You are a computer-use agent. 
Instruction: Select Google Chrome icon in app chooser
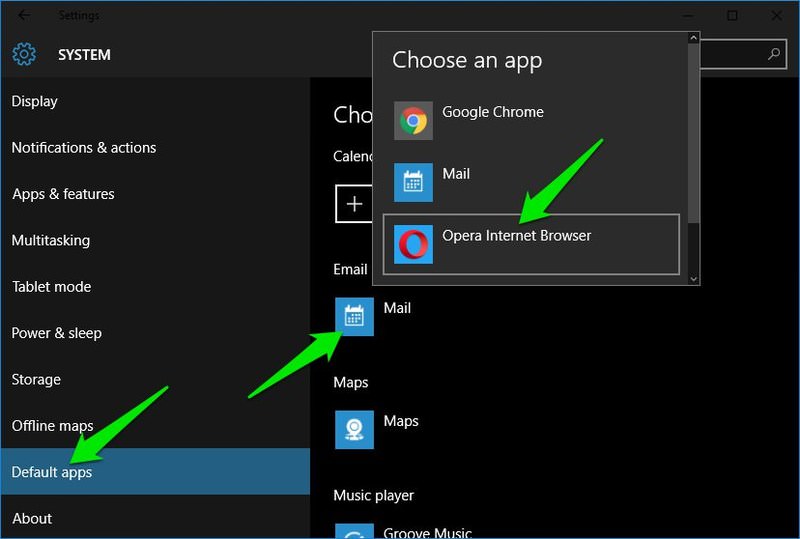(x=413, y=120)
